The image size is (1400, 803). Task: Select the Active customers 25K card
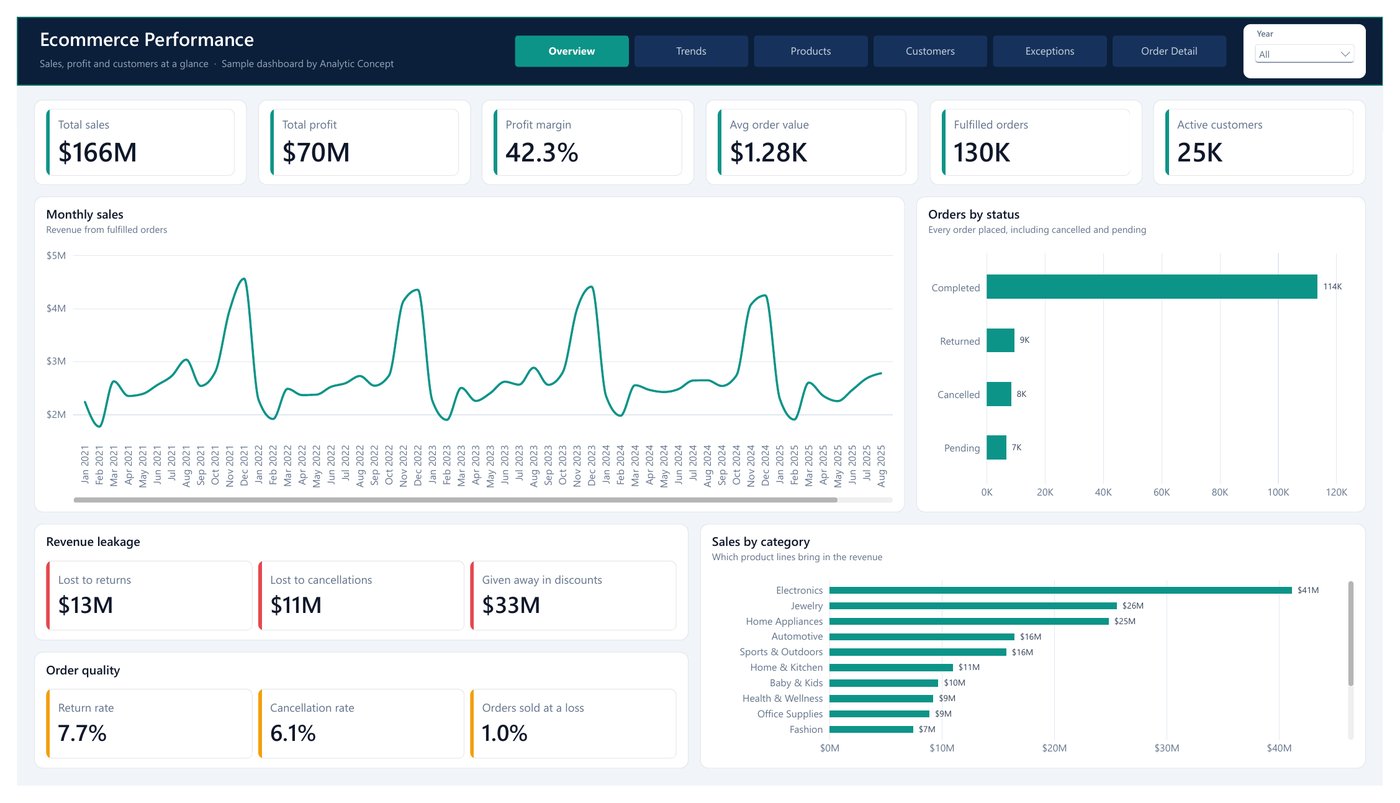tap(1259, 142)
